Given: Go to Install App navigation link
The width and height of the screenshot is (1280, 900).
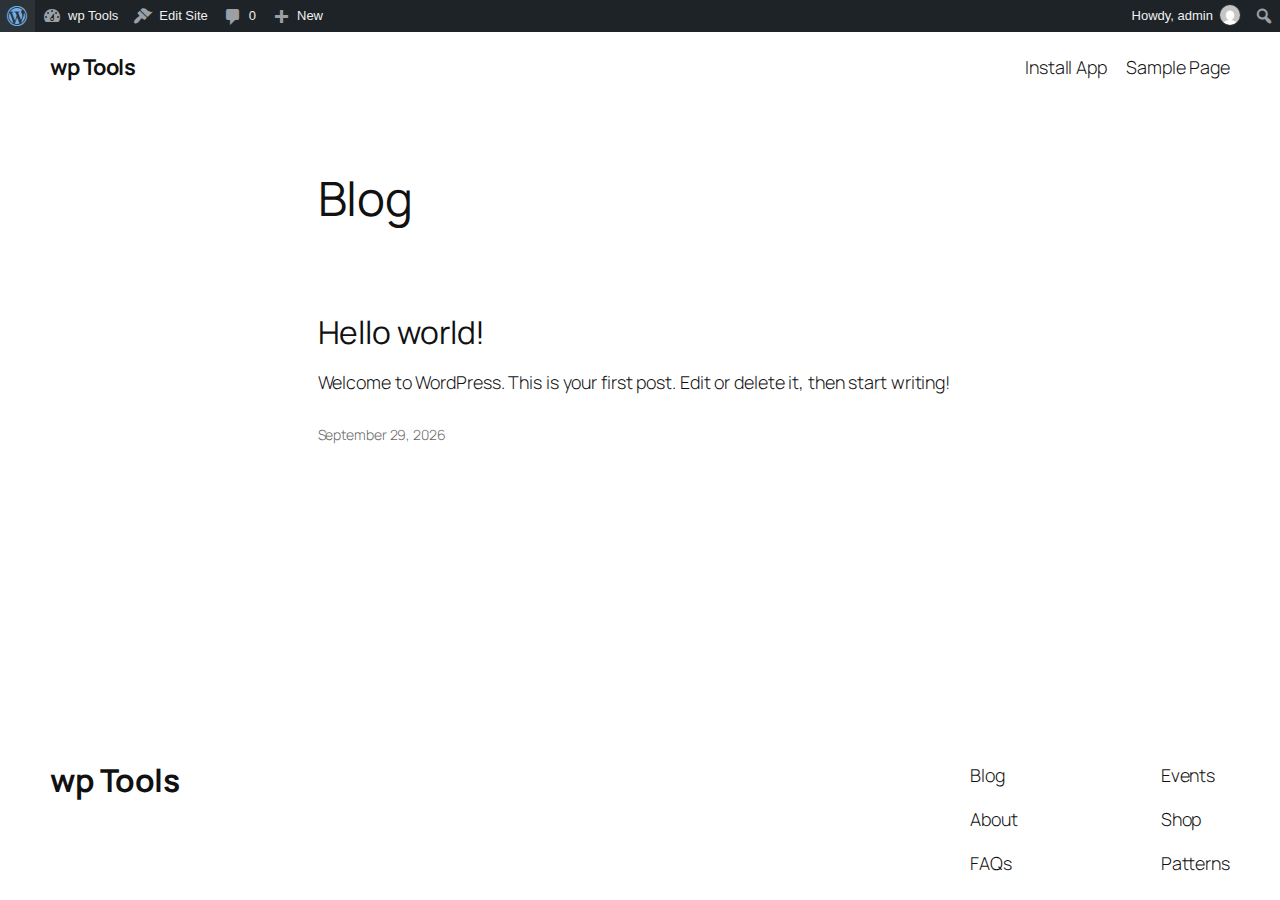Looking at the screenshot, I should click(1066, 68).
